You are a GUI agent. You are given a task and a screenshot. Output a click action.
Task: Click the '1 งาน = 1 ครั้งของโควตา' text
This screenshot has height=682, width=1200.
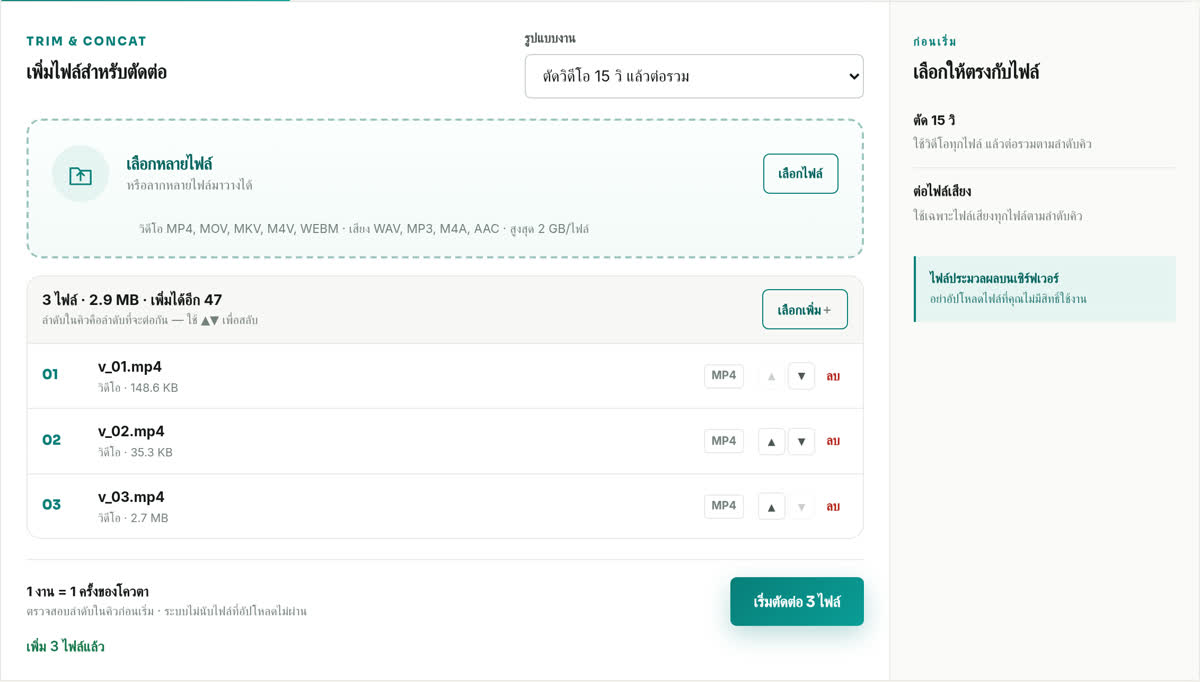(x=88, y=592)
